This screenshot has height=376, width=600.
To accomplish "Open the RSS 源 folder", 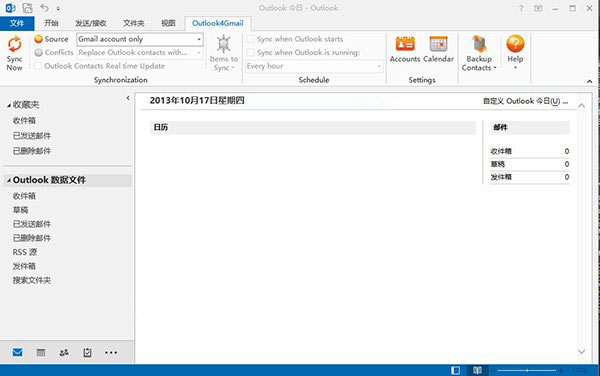I will [25, 252].
